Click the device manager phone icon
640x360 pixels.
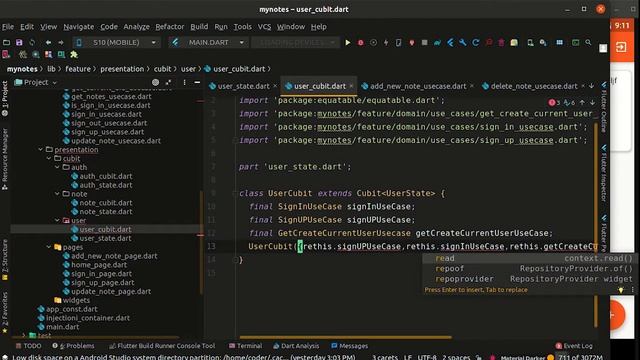pyautogui.click(x=530, y=42)
